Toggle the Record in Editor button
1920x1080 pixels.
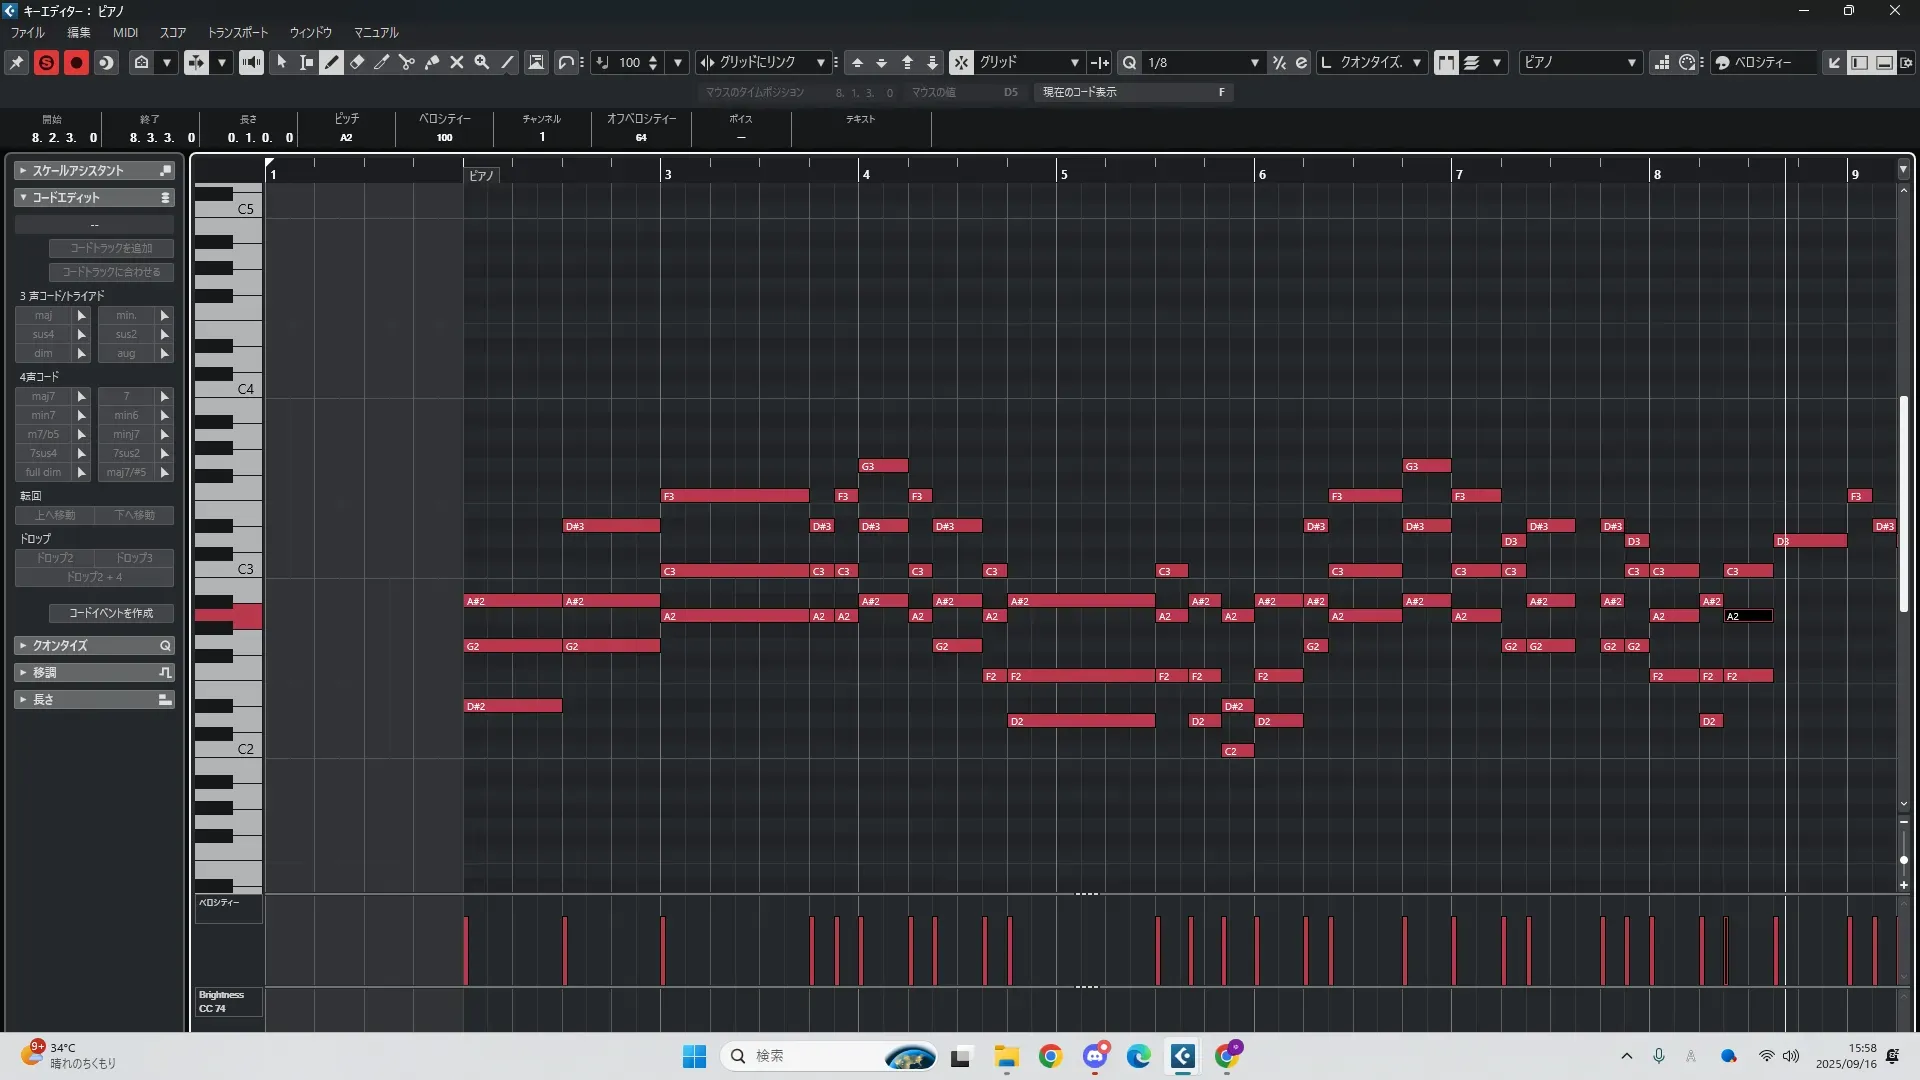coord(76,62)
